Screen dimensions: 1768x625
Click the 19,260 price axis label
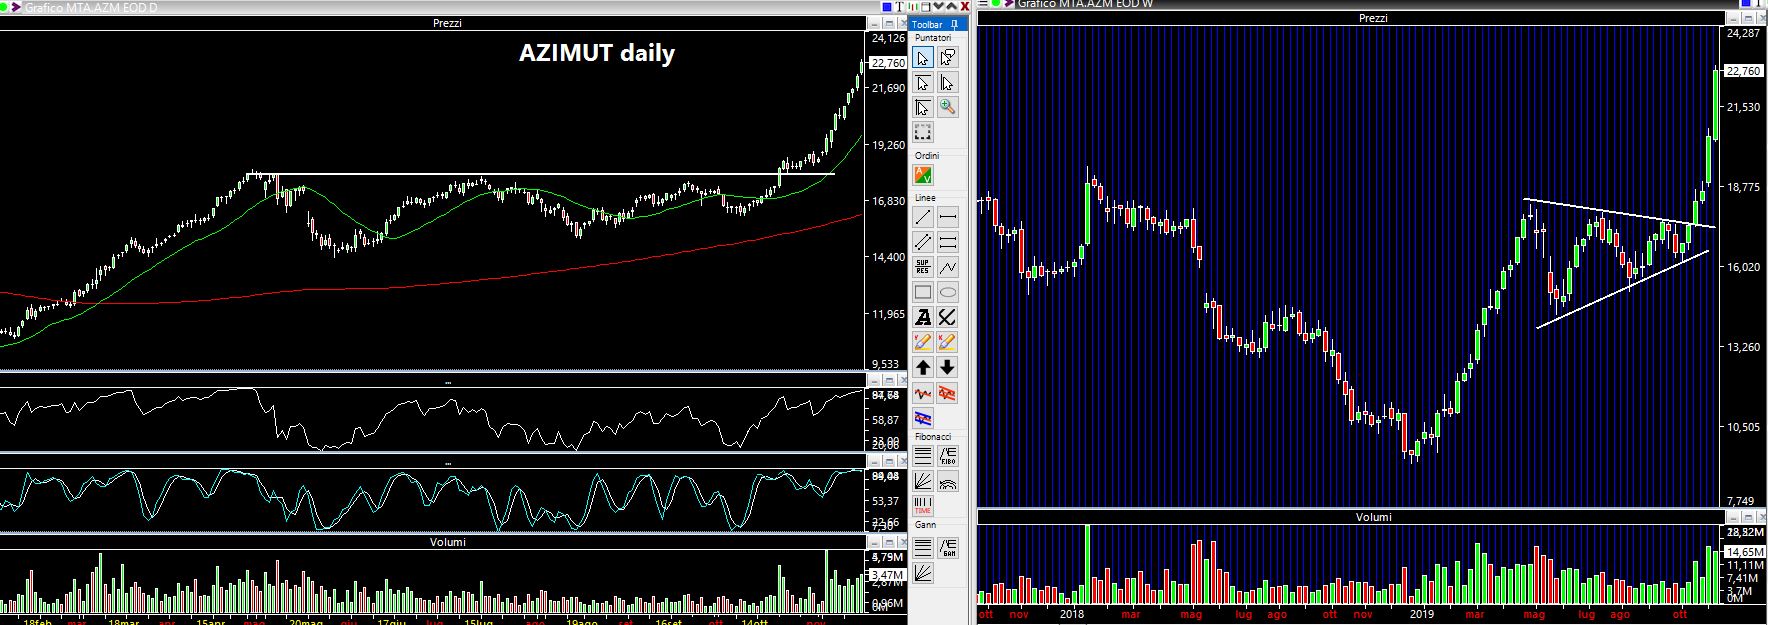click(889, 145)
